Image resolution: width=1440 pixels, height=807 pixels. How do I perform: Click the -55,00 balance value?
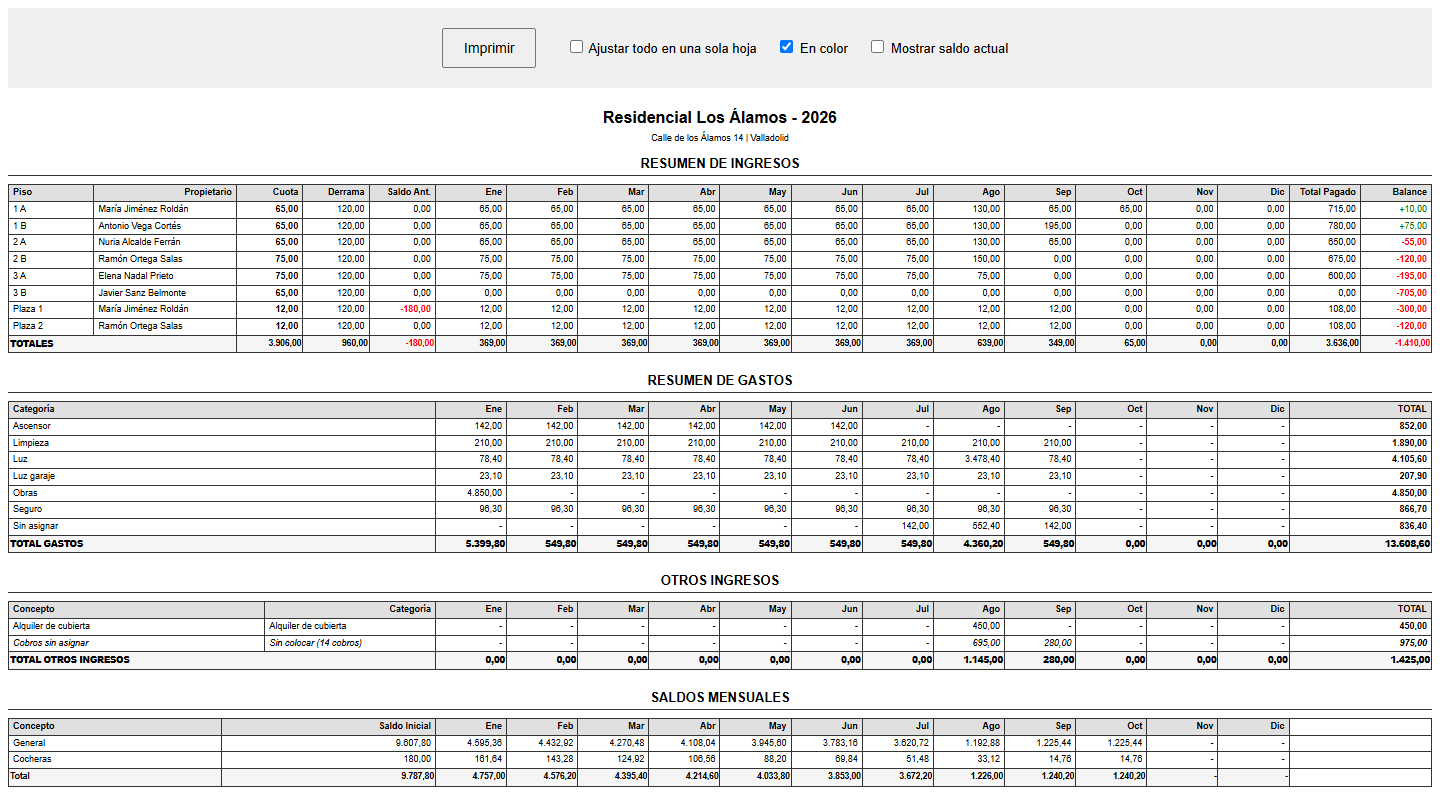pyautogui.click(x=1414, y=242)
